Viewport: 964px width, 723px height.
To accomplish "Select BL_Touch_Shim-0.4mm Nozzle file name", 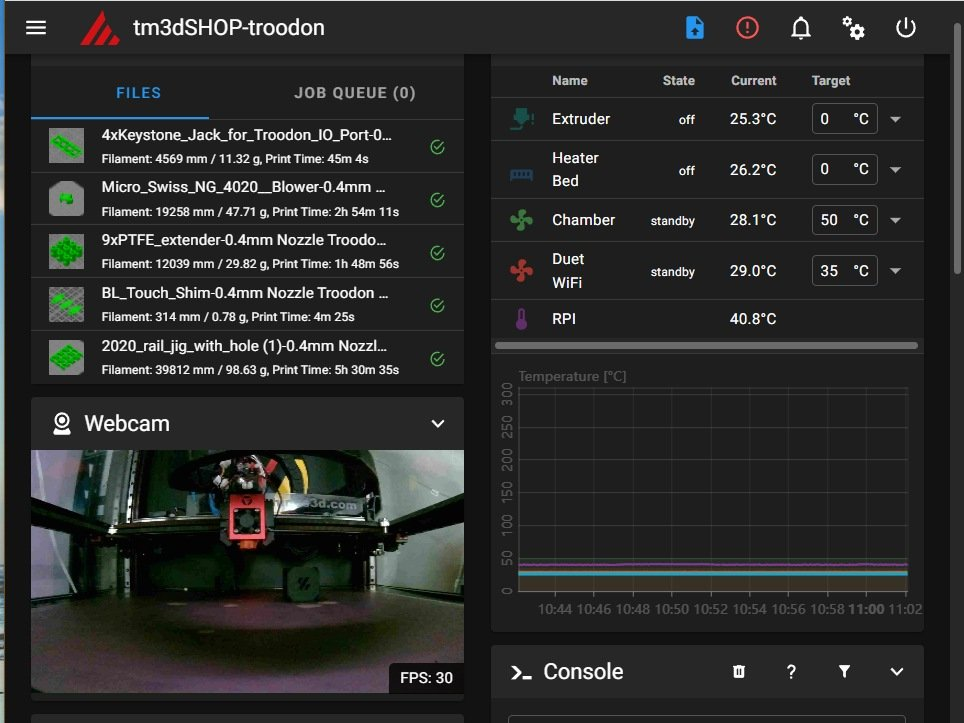I will (245, 293).
